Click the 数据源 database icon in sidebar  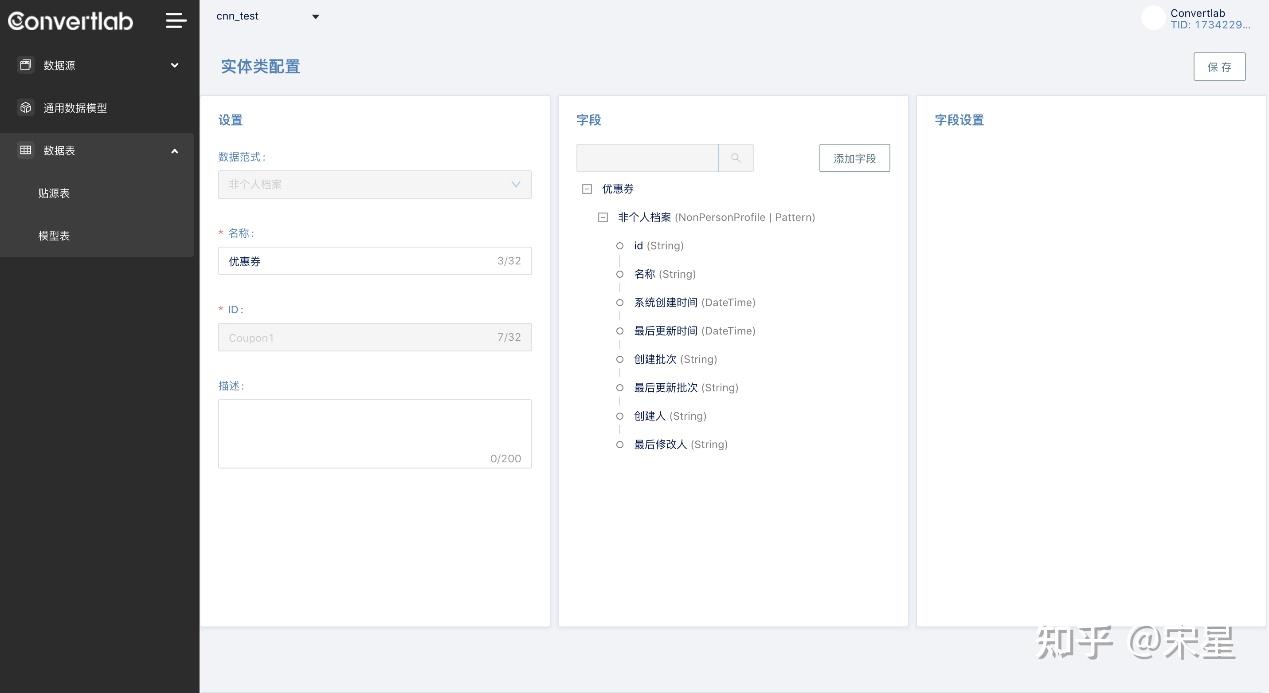(25, 65)
